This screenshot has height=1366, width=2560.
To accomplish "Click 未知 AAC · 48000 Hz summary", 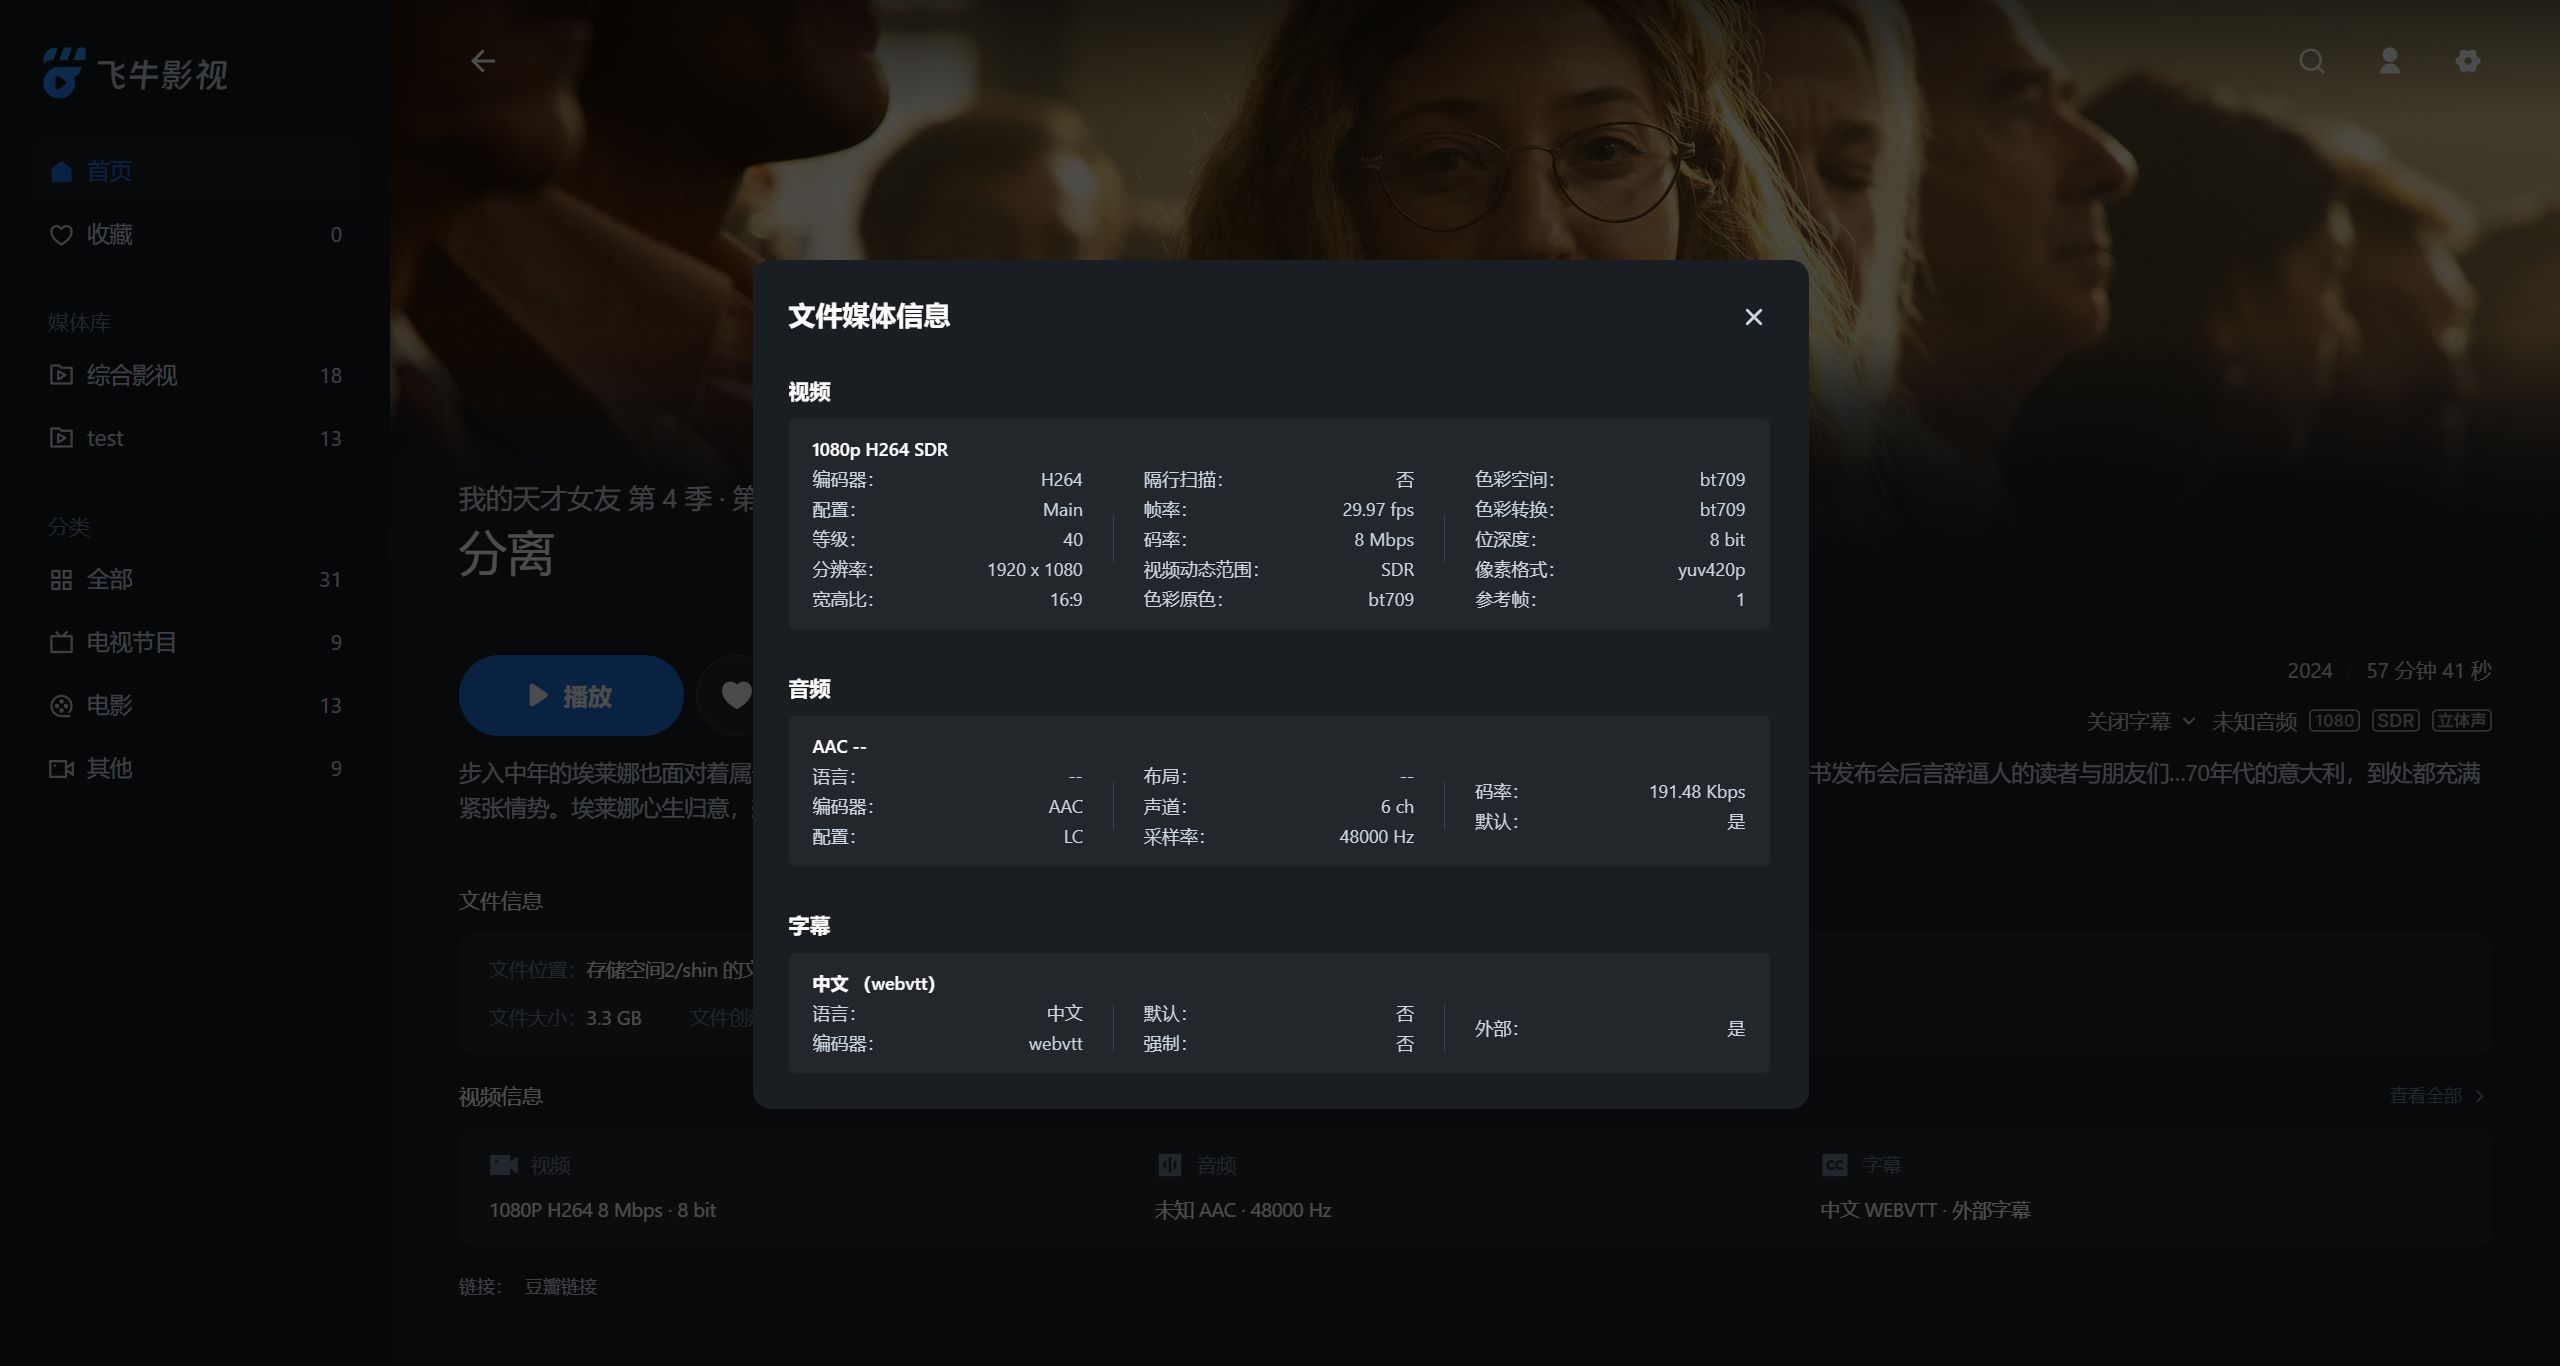I will pos(1243,1210).
